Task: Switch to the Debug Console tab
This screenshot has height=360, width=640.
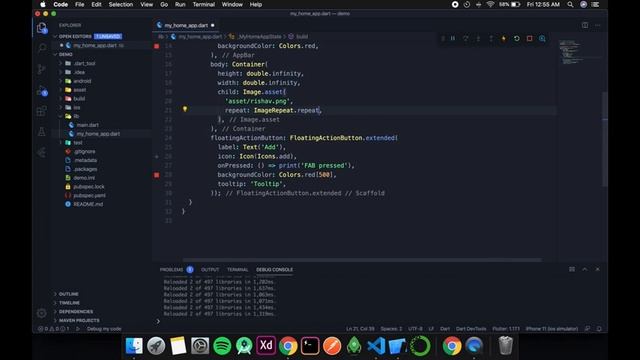Action: click(x=274, y=269)
